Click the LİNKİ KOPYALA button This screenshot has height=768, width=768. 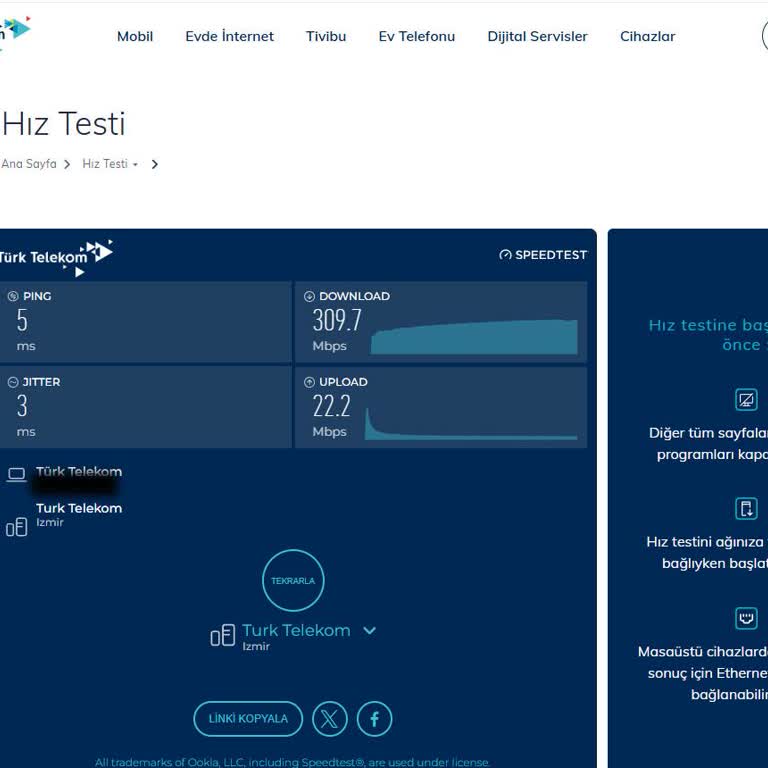[248, 719]
